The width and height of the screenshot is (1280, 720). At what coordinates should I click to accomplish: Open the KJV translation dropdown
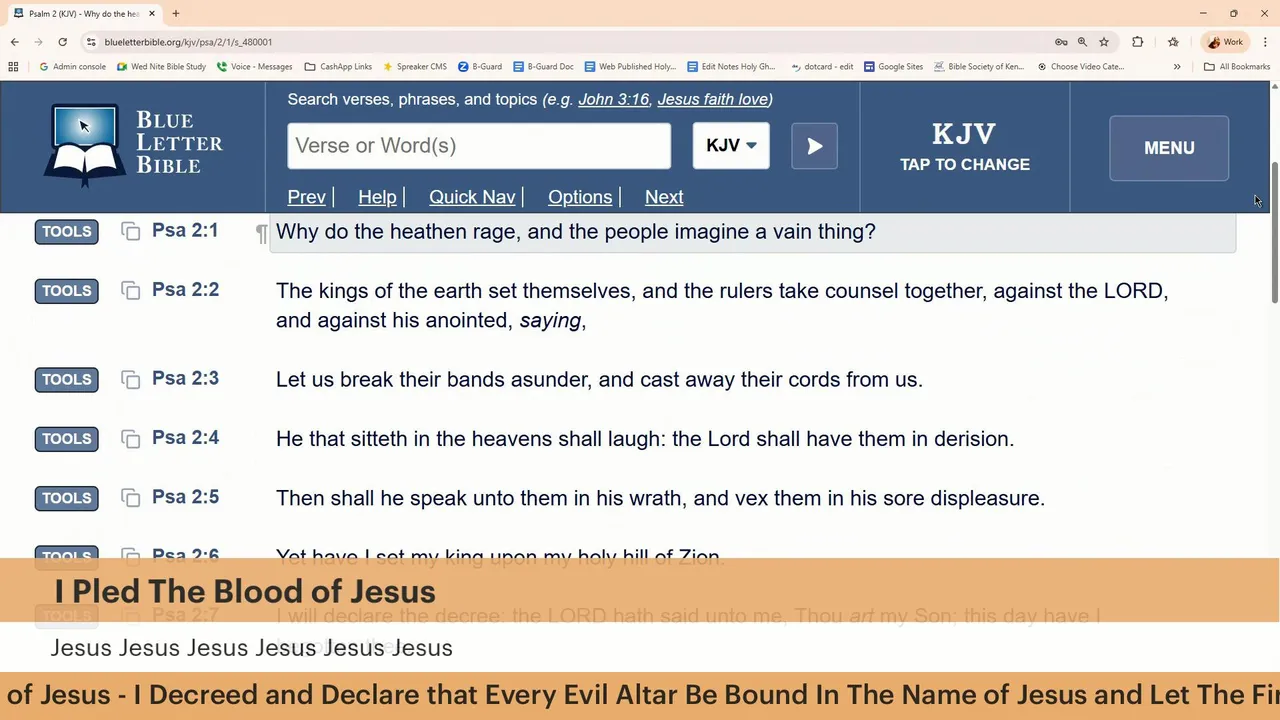[731, 146]
